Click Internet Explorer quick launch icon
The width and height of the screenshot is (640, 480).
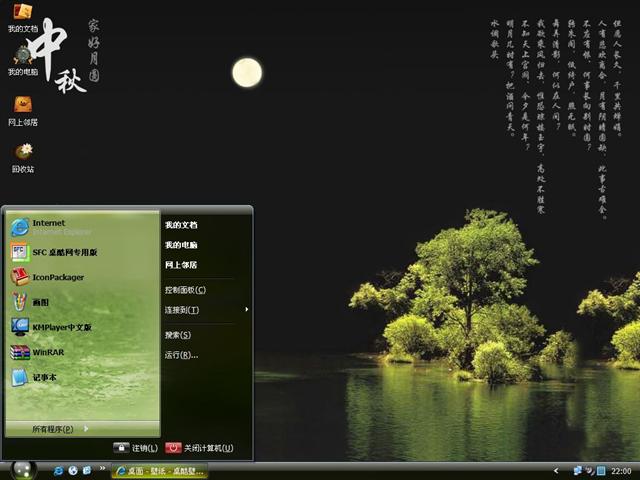pos(58,471)
